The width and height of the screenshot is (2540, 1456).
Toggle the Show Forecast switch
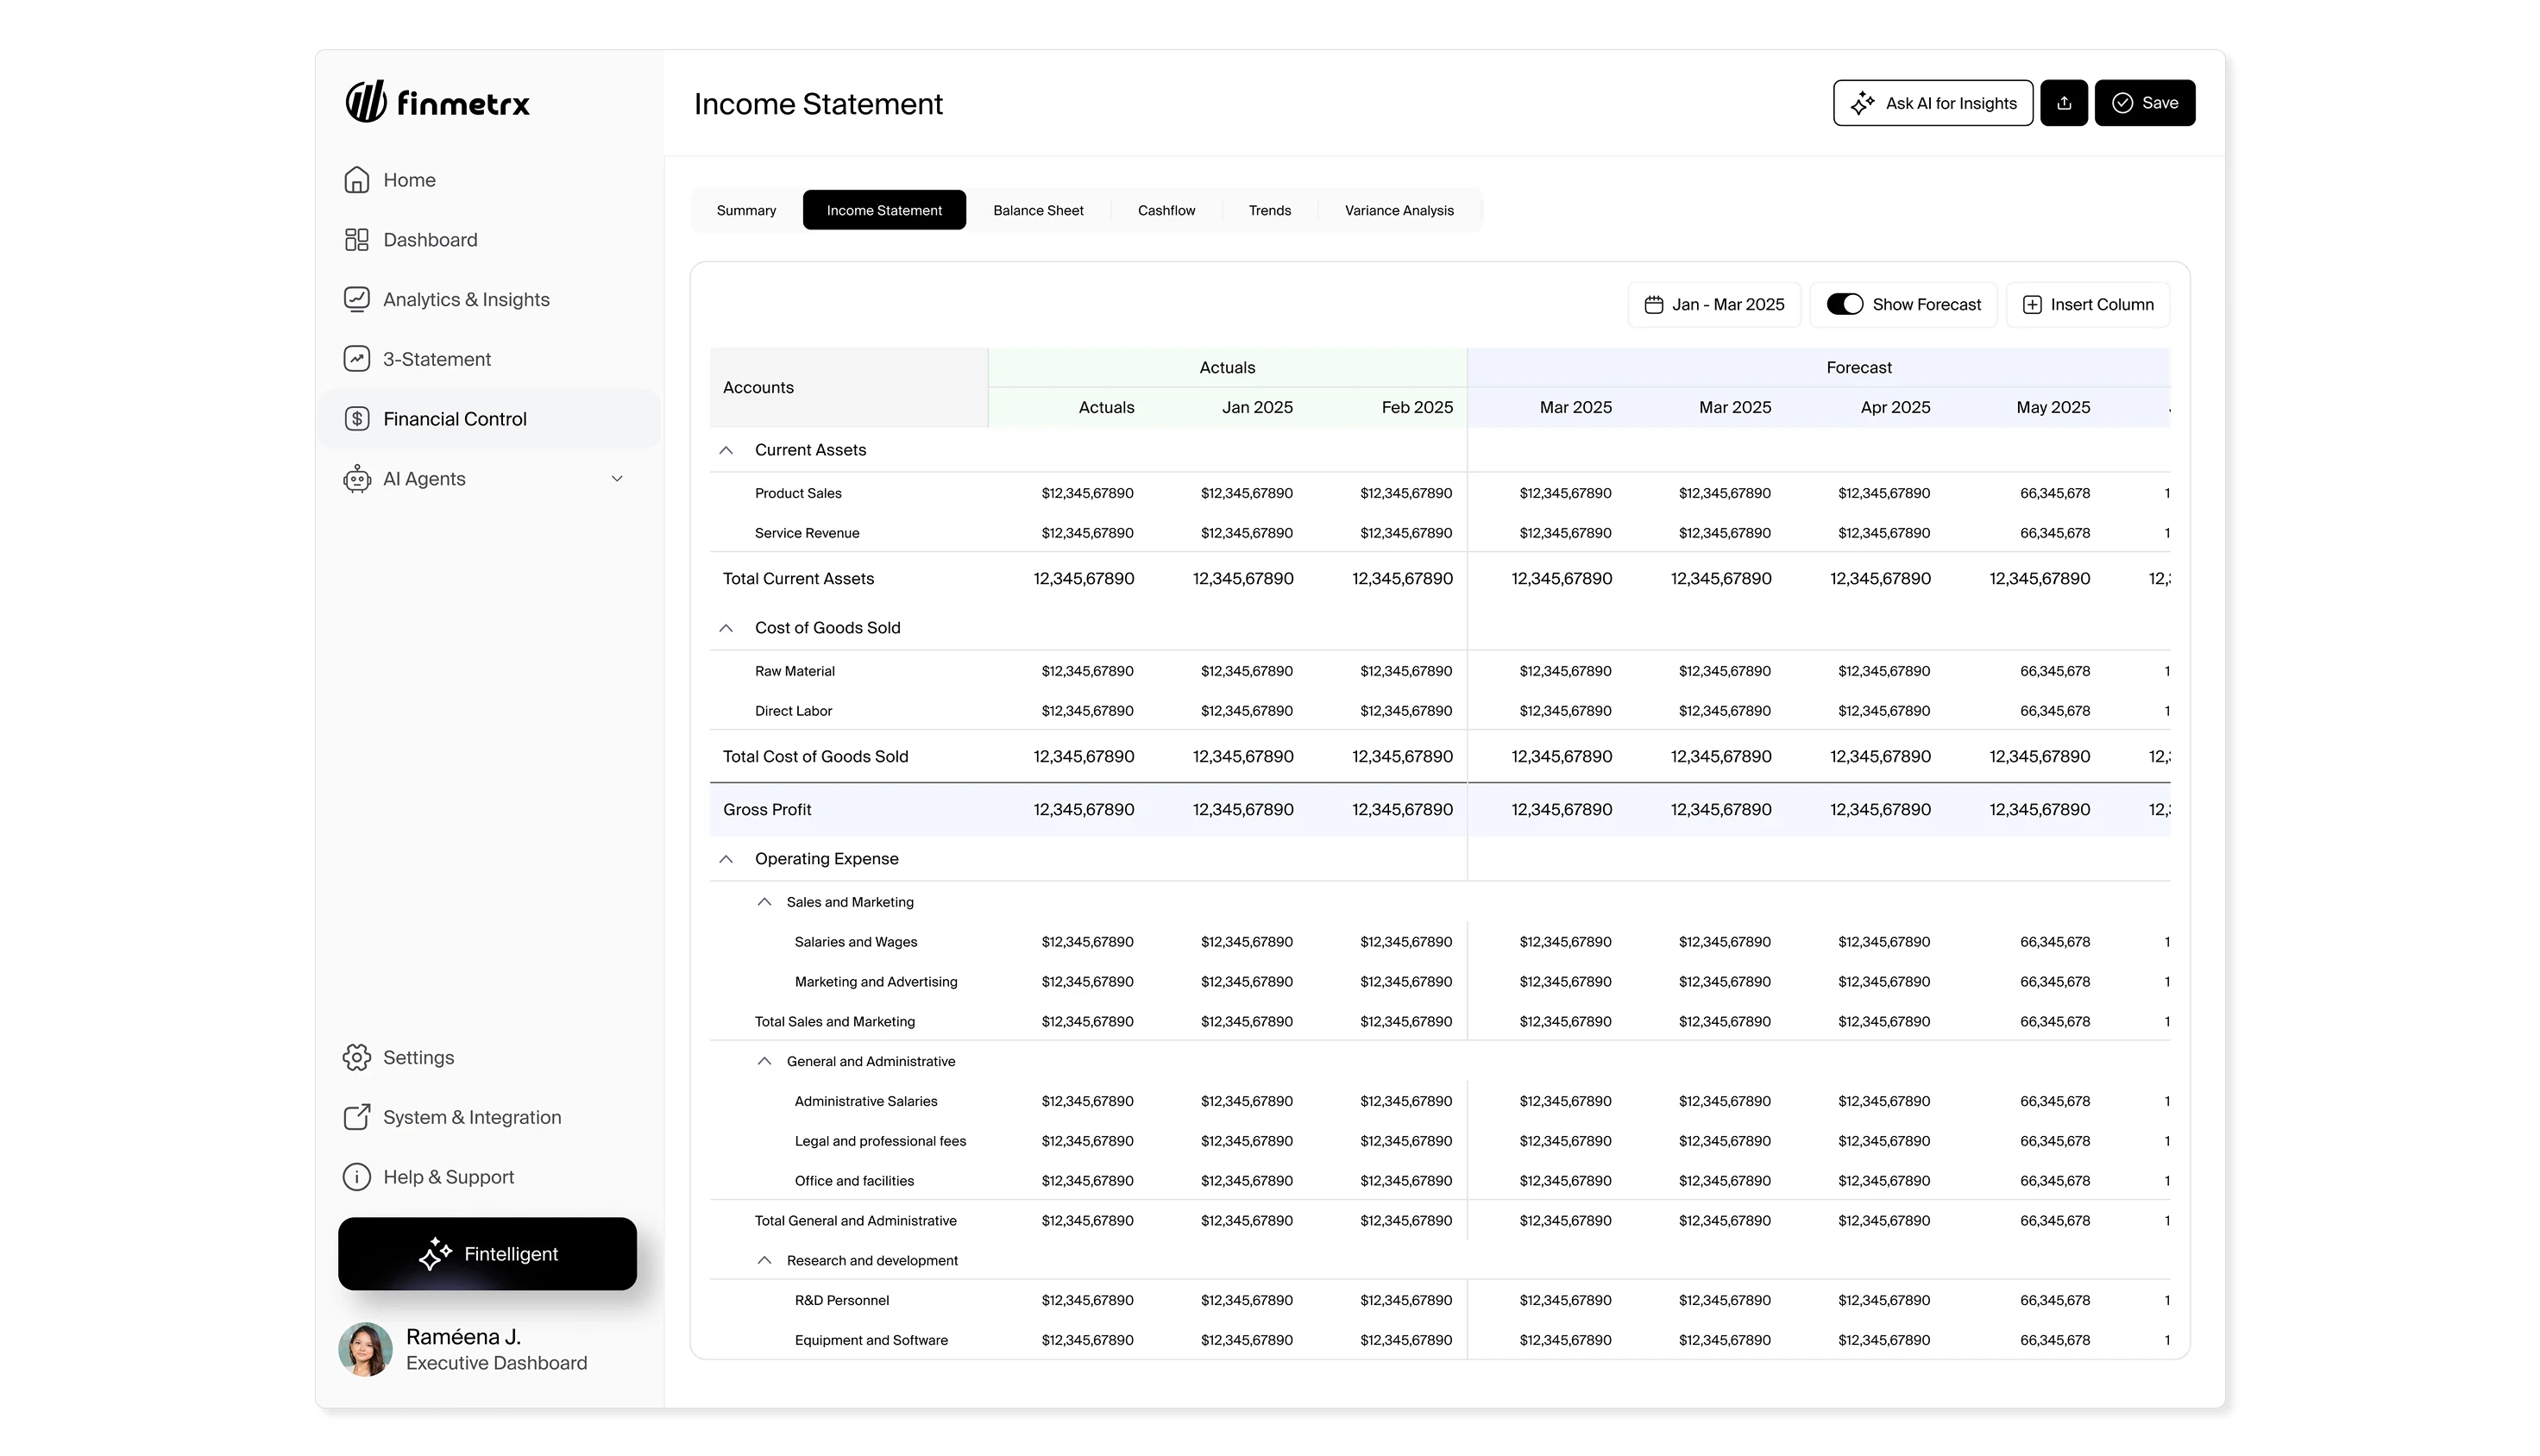click(x=1843, y=304)
